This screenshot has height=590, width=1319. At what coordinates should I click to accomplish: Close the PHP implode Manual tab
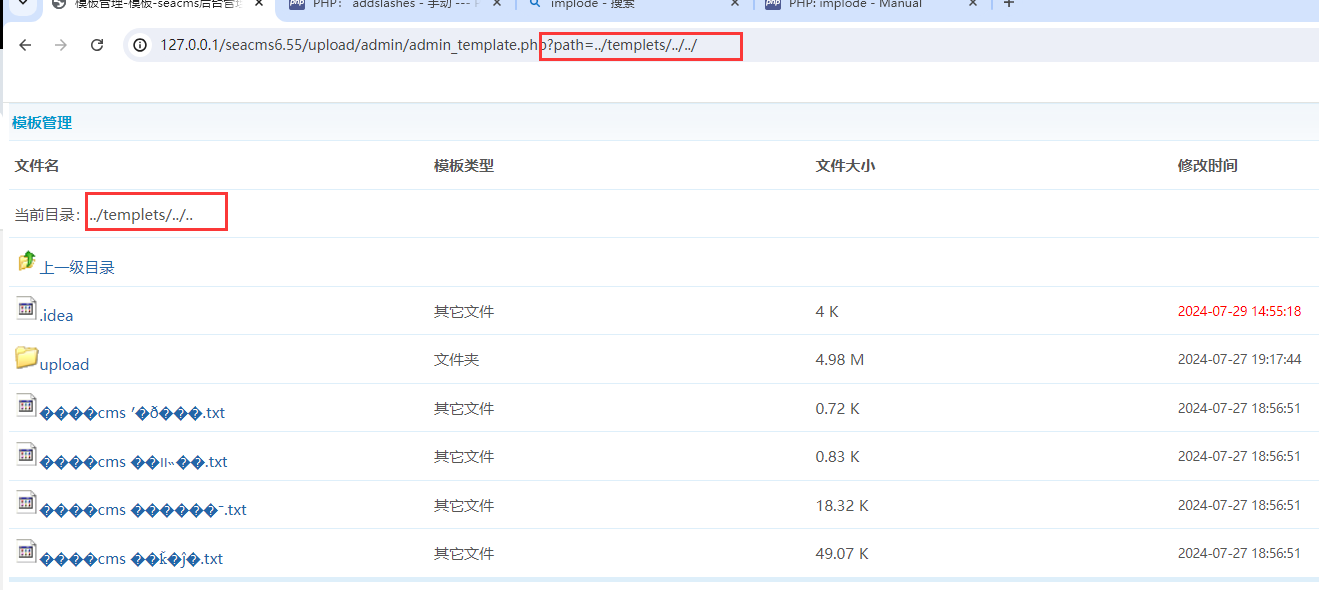973,5
